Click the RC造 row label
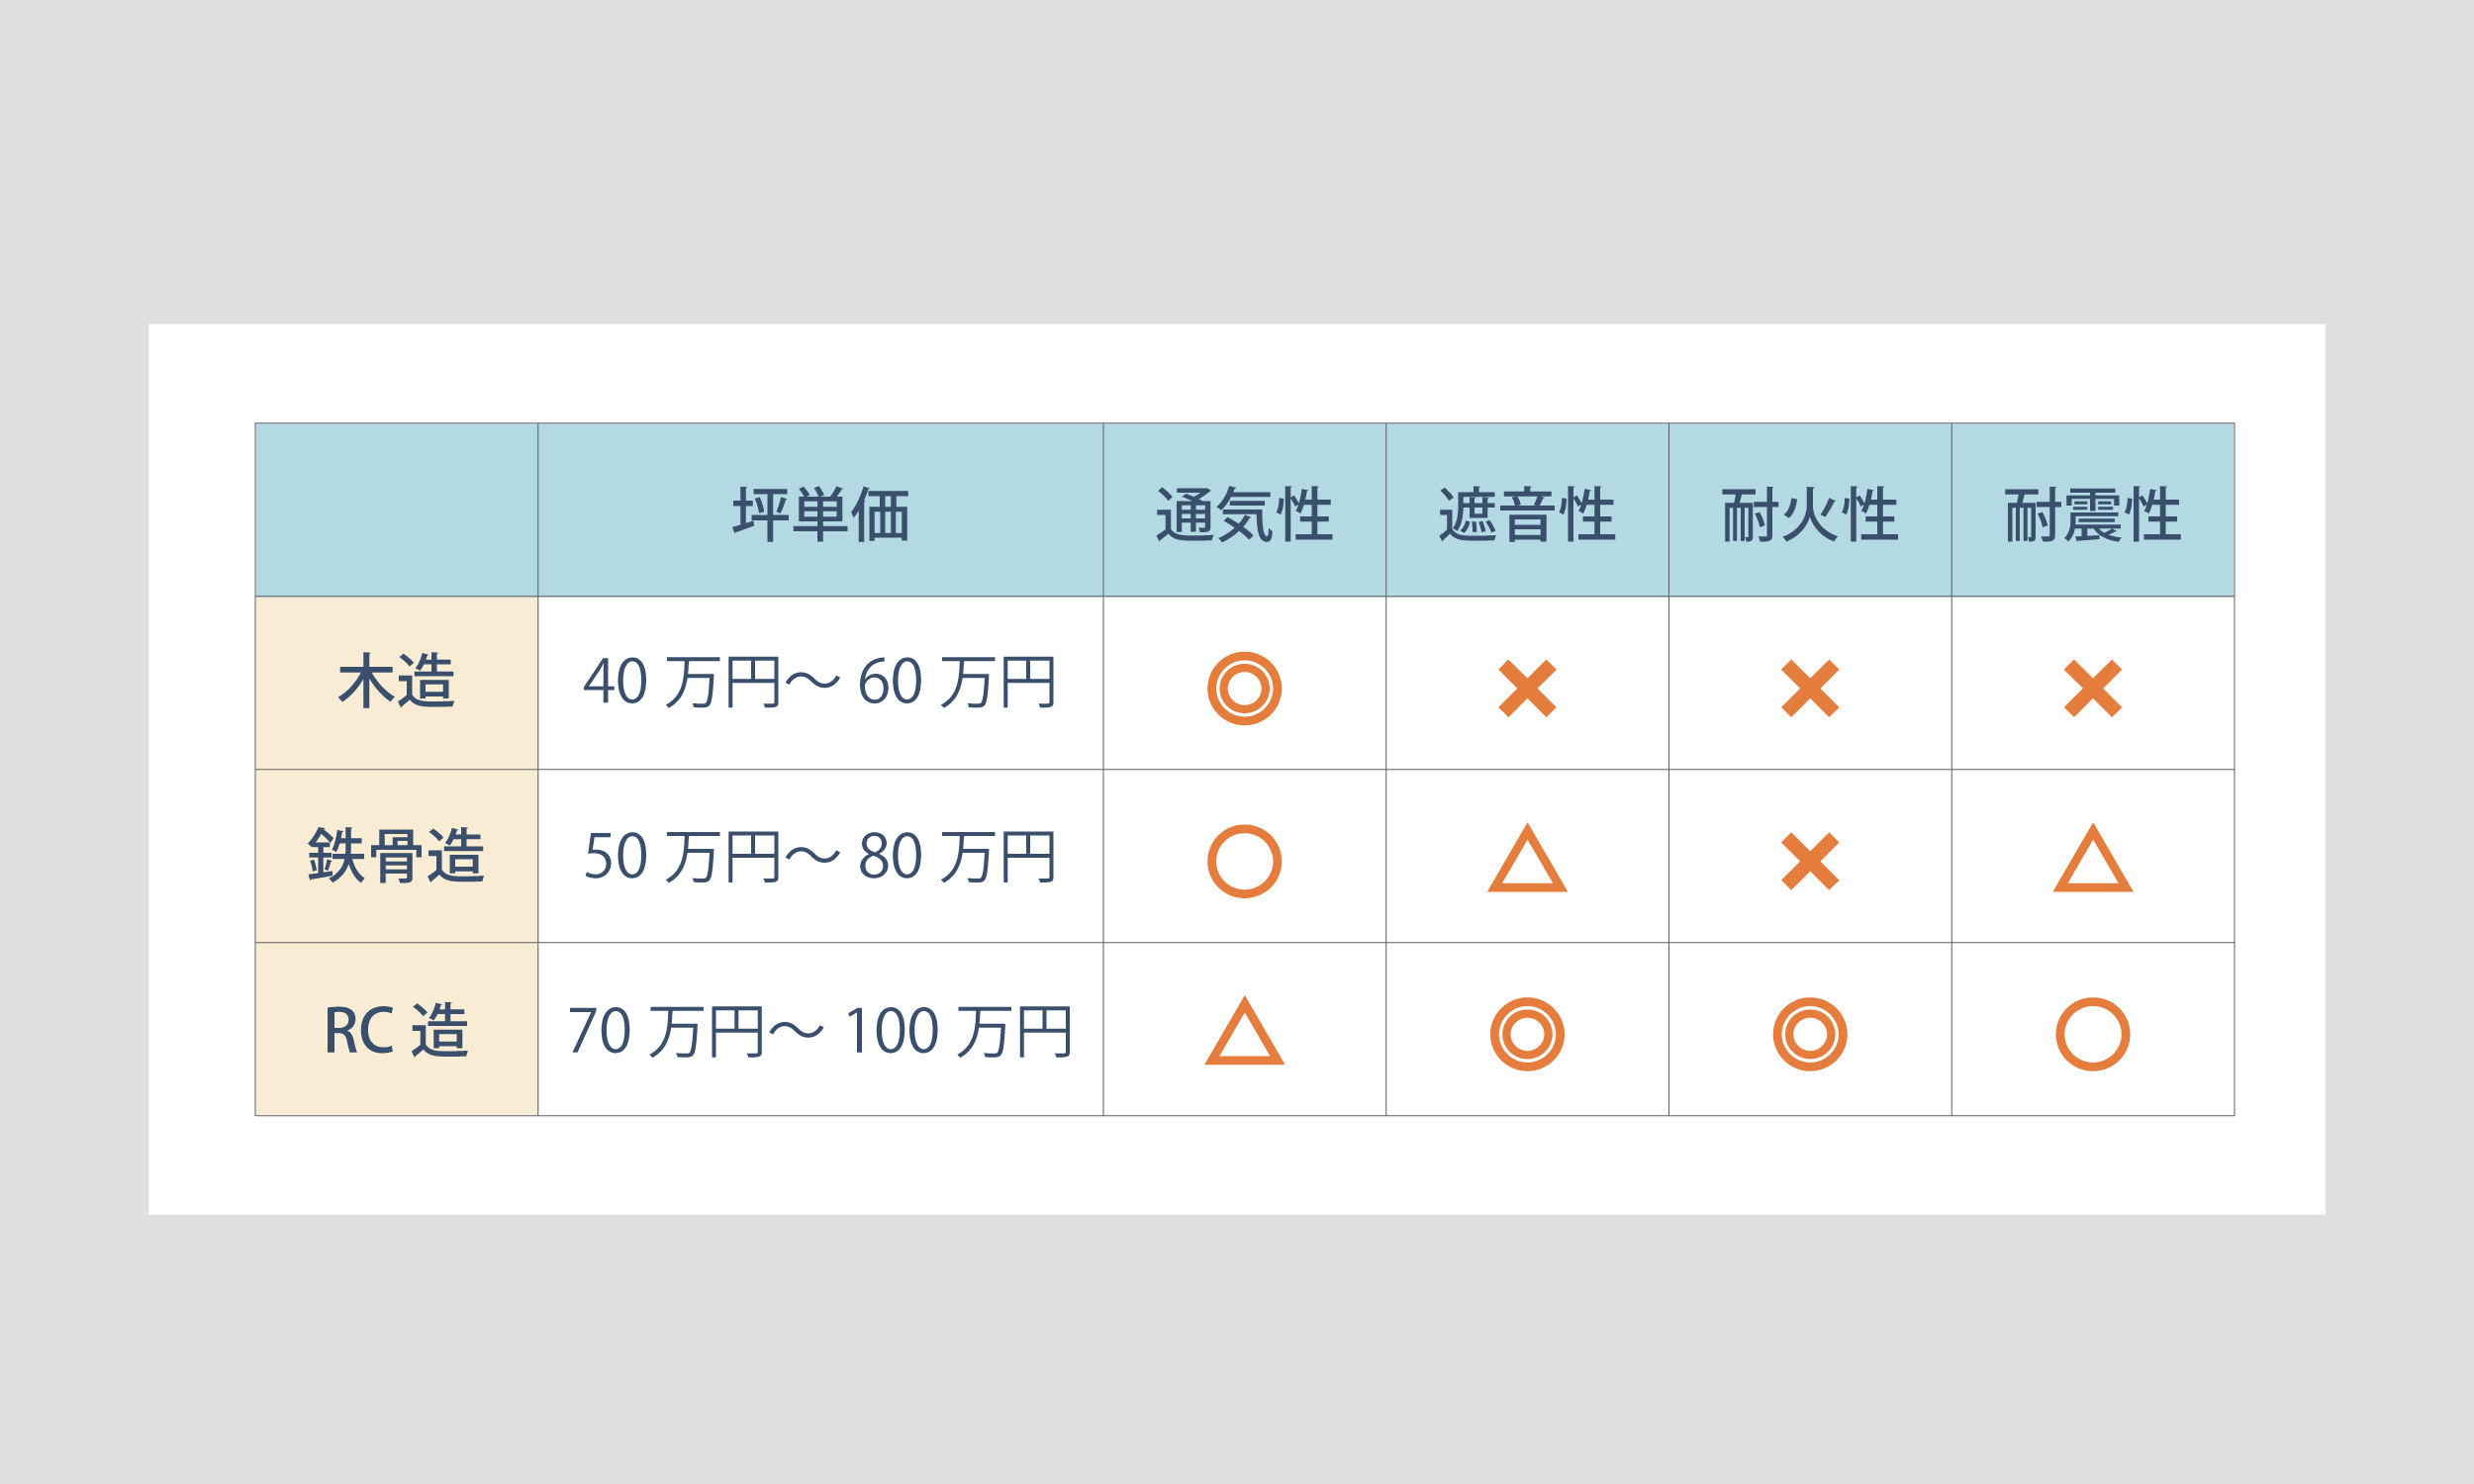Image resolution: width=2474 pixels, height=1484 pixels. click(396, 1029)
